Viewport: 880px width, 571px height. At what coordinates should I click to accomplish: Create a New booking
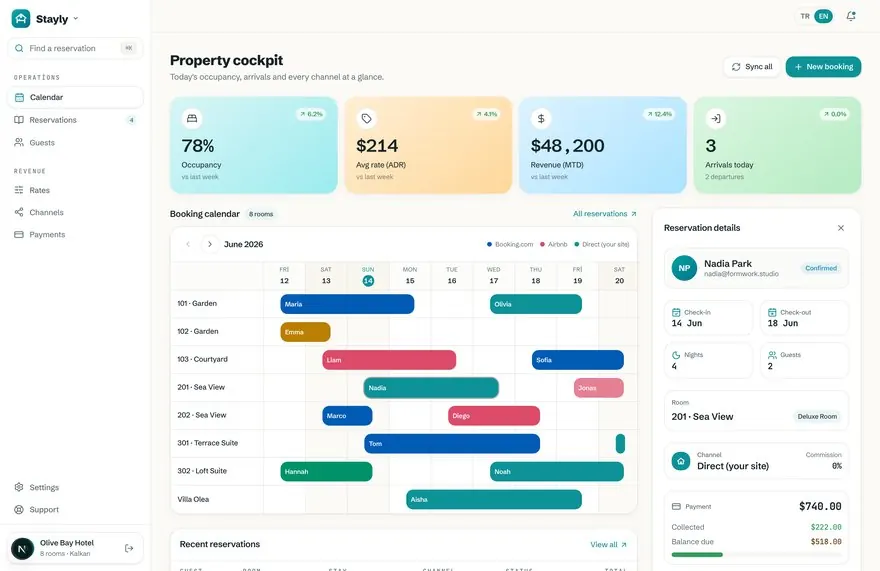tap(823, 67)
